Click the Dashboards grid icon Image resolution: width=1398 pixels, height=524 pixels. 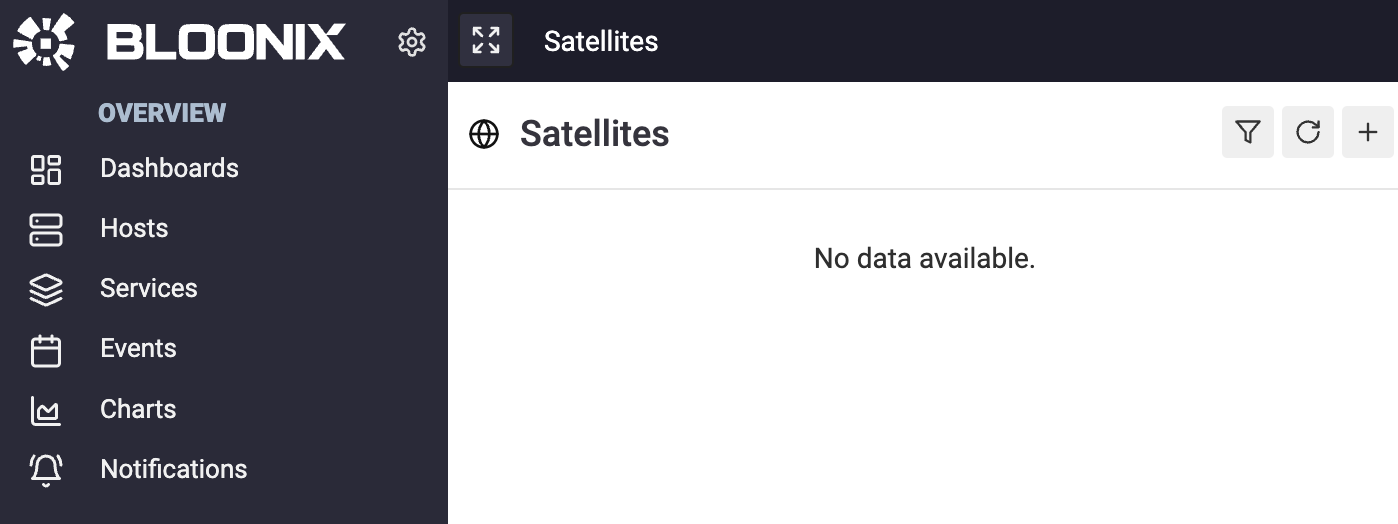tap(46, 169)
